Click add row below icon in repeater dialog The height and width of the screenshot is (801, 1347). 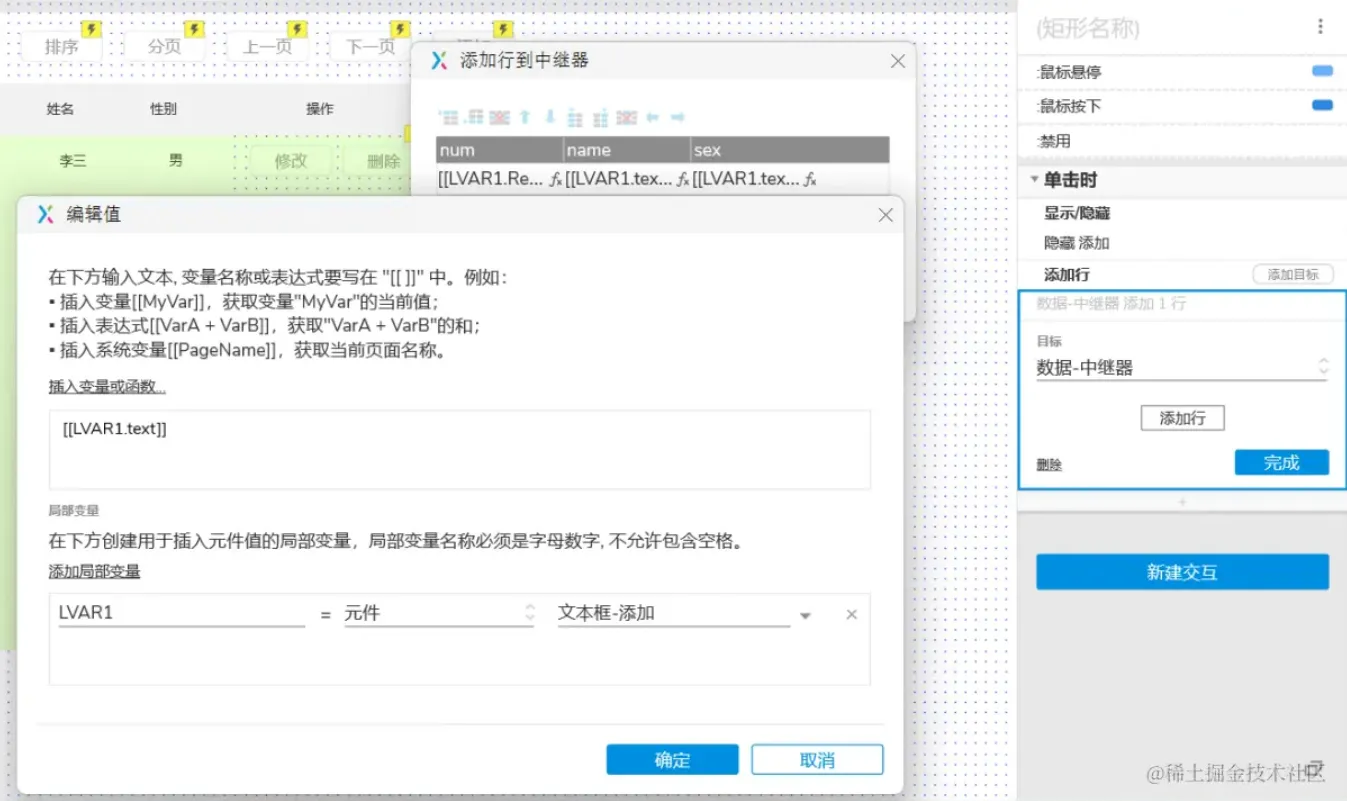(x=475, y=117)
